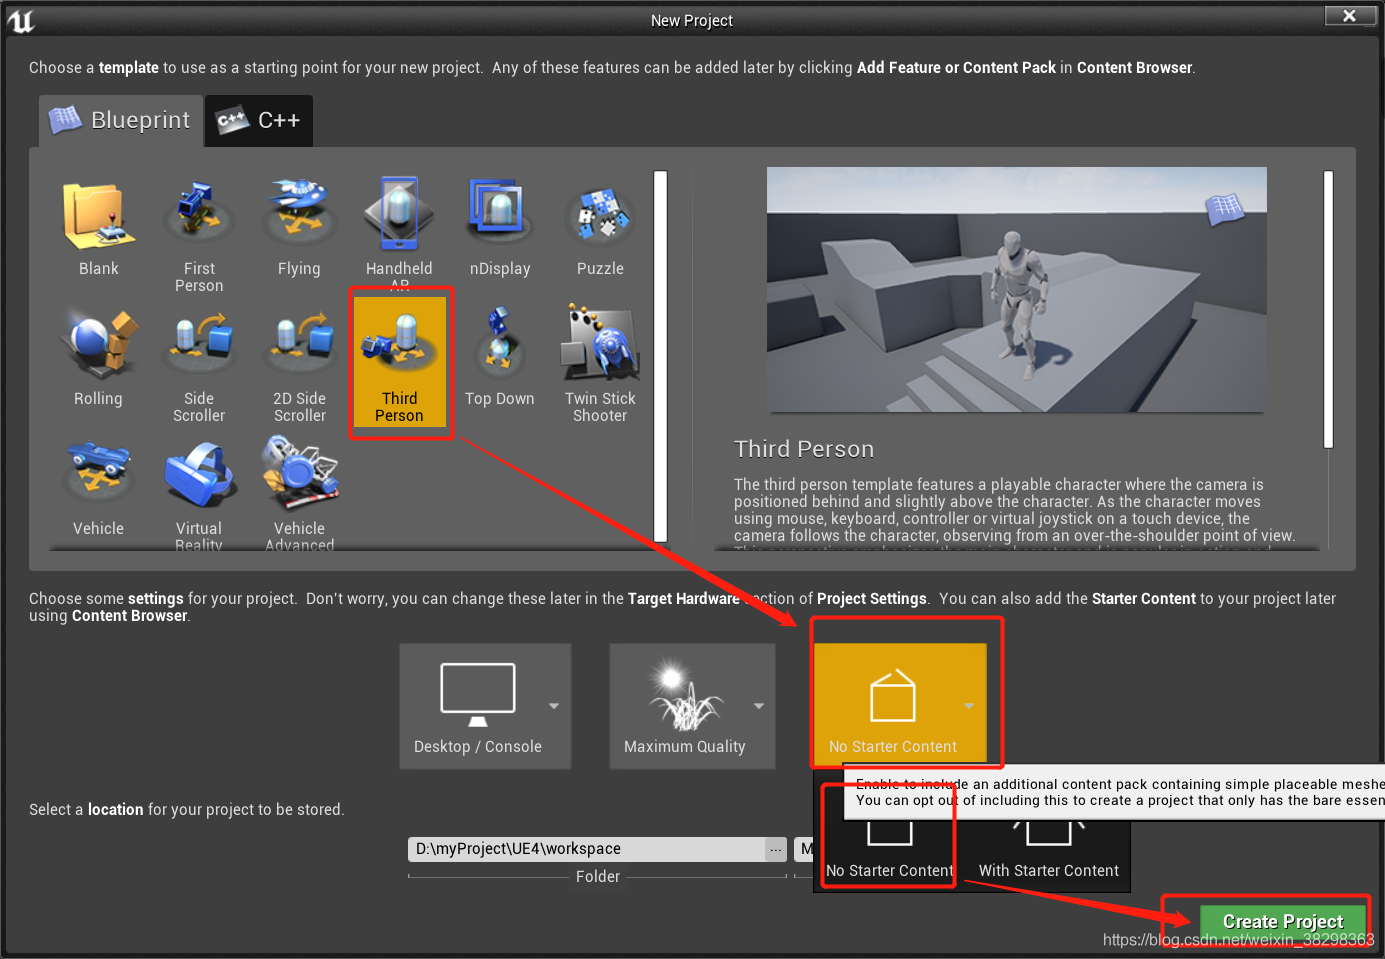This screenshot has height=959, width=1385.
Task: Click the description panel scrollbar
Action: (1328, 309)
